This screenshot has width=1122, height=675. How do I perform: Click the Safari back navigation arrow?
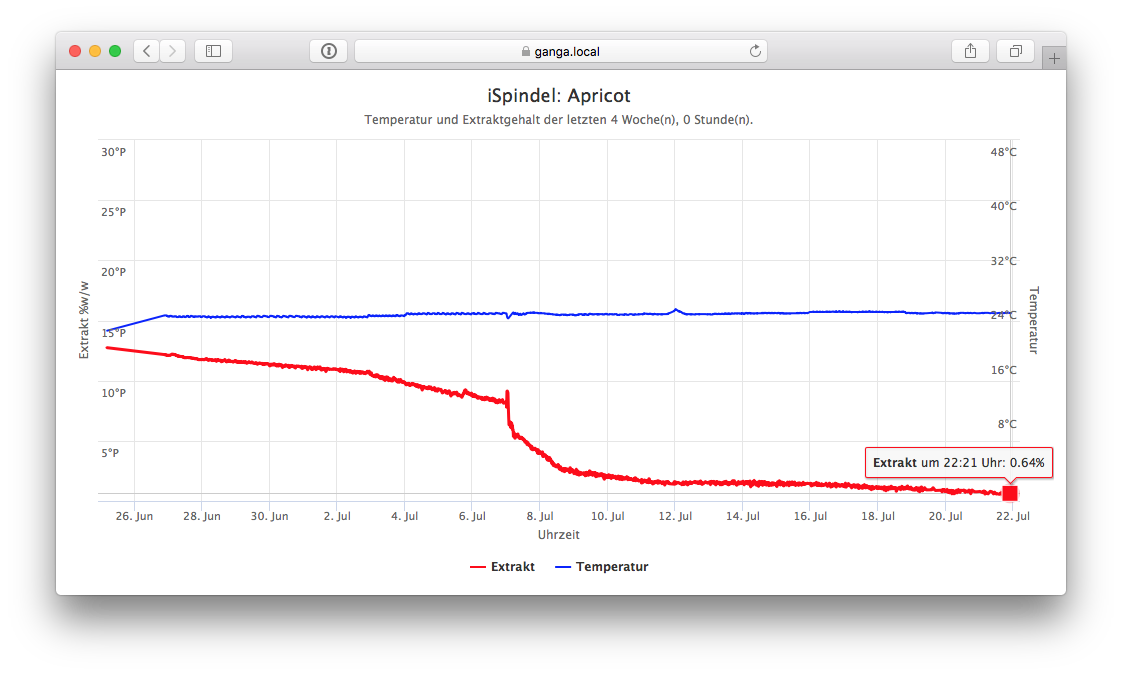click(x=147, y=51)
